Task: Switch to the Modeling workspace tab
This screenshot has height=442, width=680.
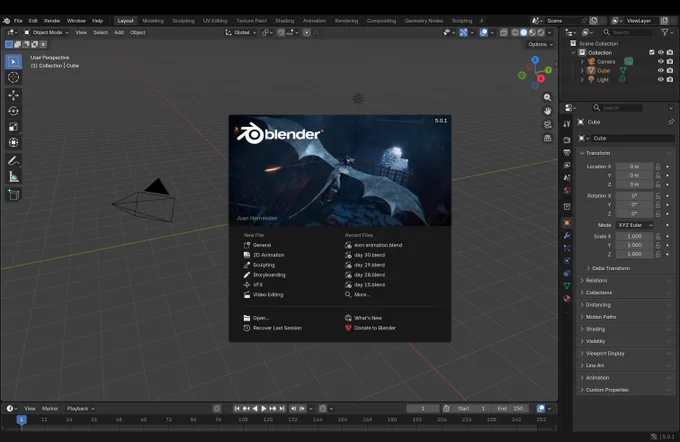Action: click(x=153, y=21)
